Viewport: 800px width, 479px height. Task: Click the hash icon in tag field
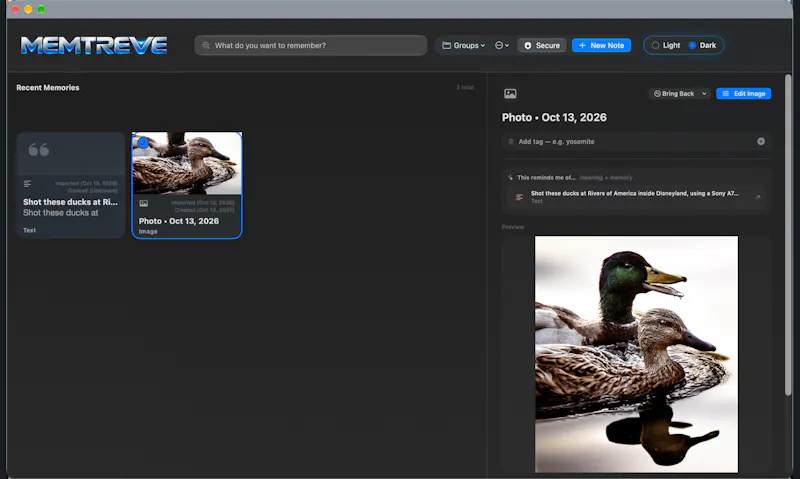click(x=511, y=141)
